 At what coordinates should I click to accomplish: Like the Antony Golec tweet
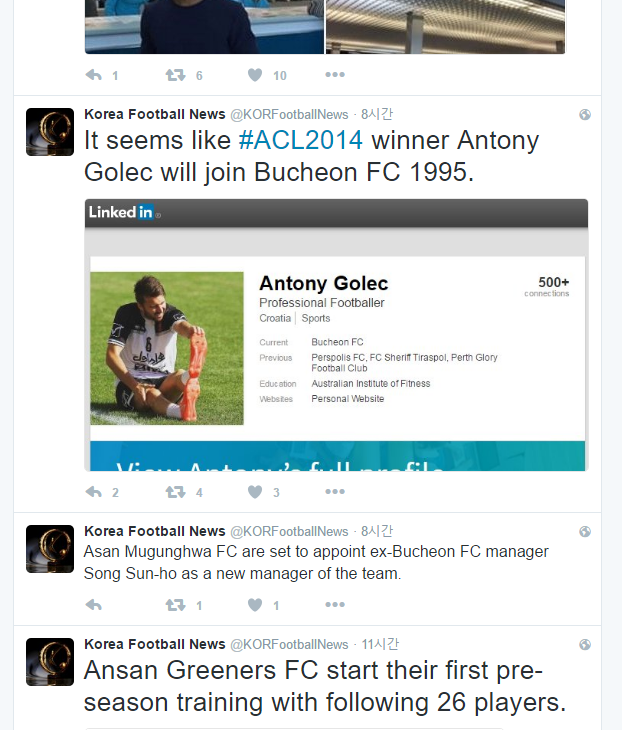[x=255, y=492]
